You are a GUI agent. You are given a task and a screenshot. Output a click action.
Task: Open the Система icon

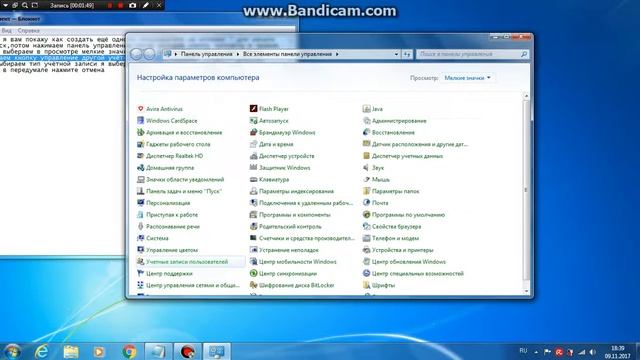point(140,238)
